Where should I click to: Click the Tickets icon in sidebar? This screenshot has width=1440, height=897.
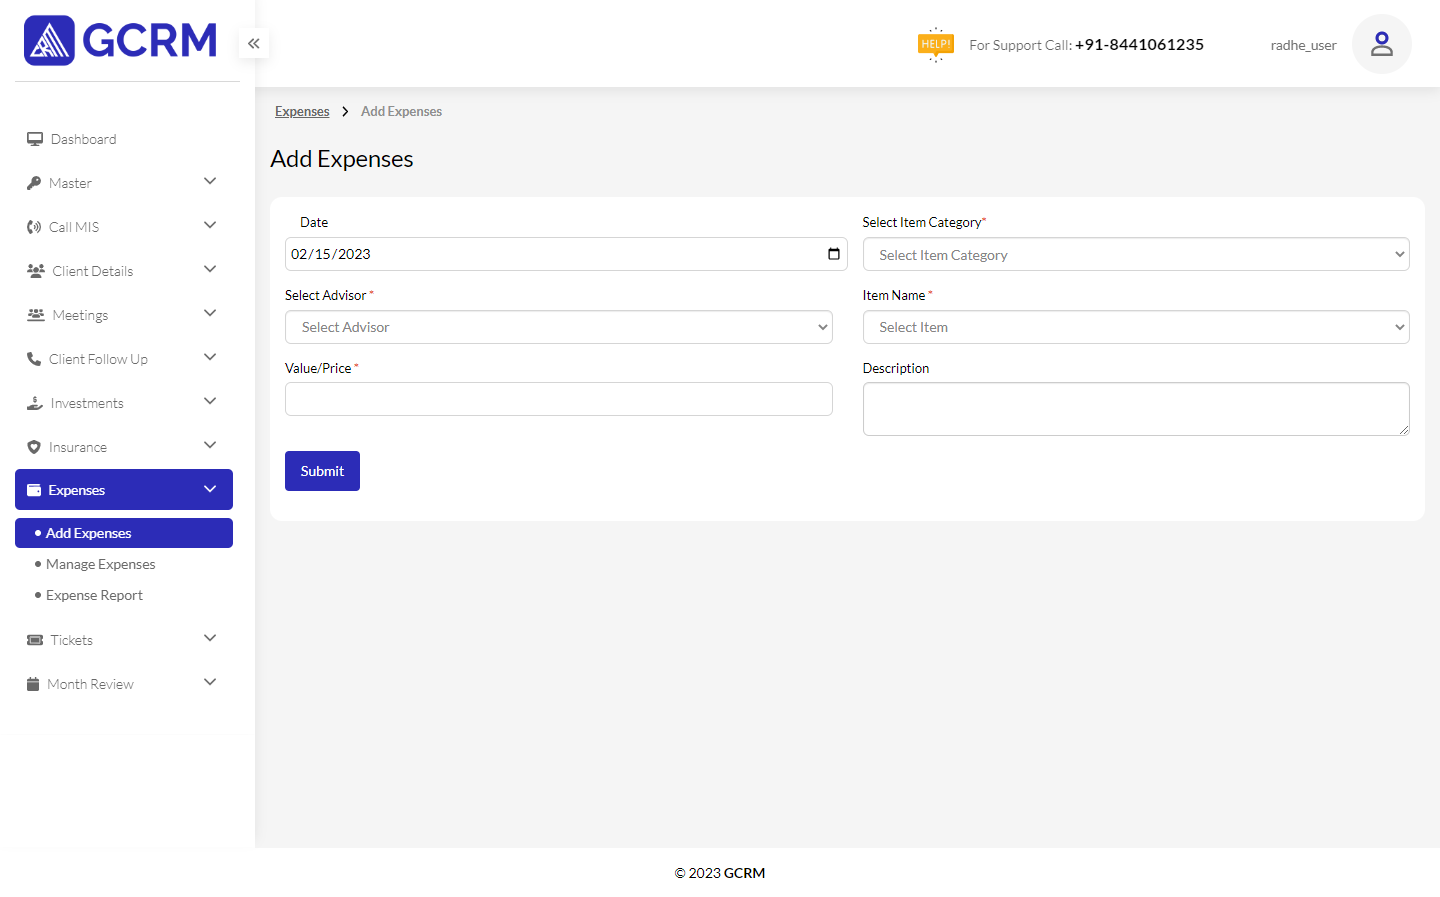tap(35, 640)
